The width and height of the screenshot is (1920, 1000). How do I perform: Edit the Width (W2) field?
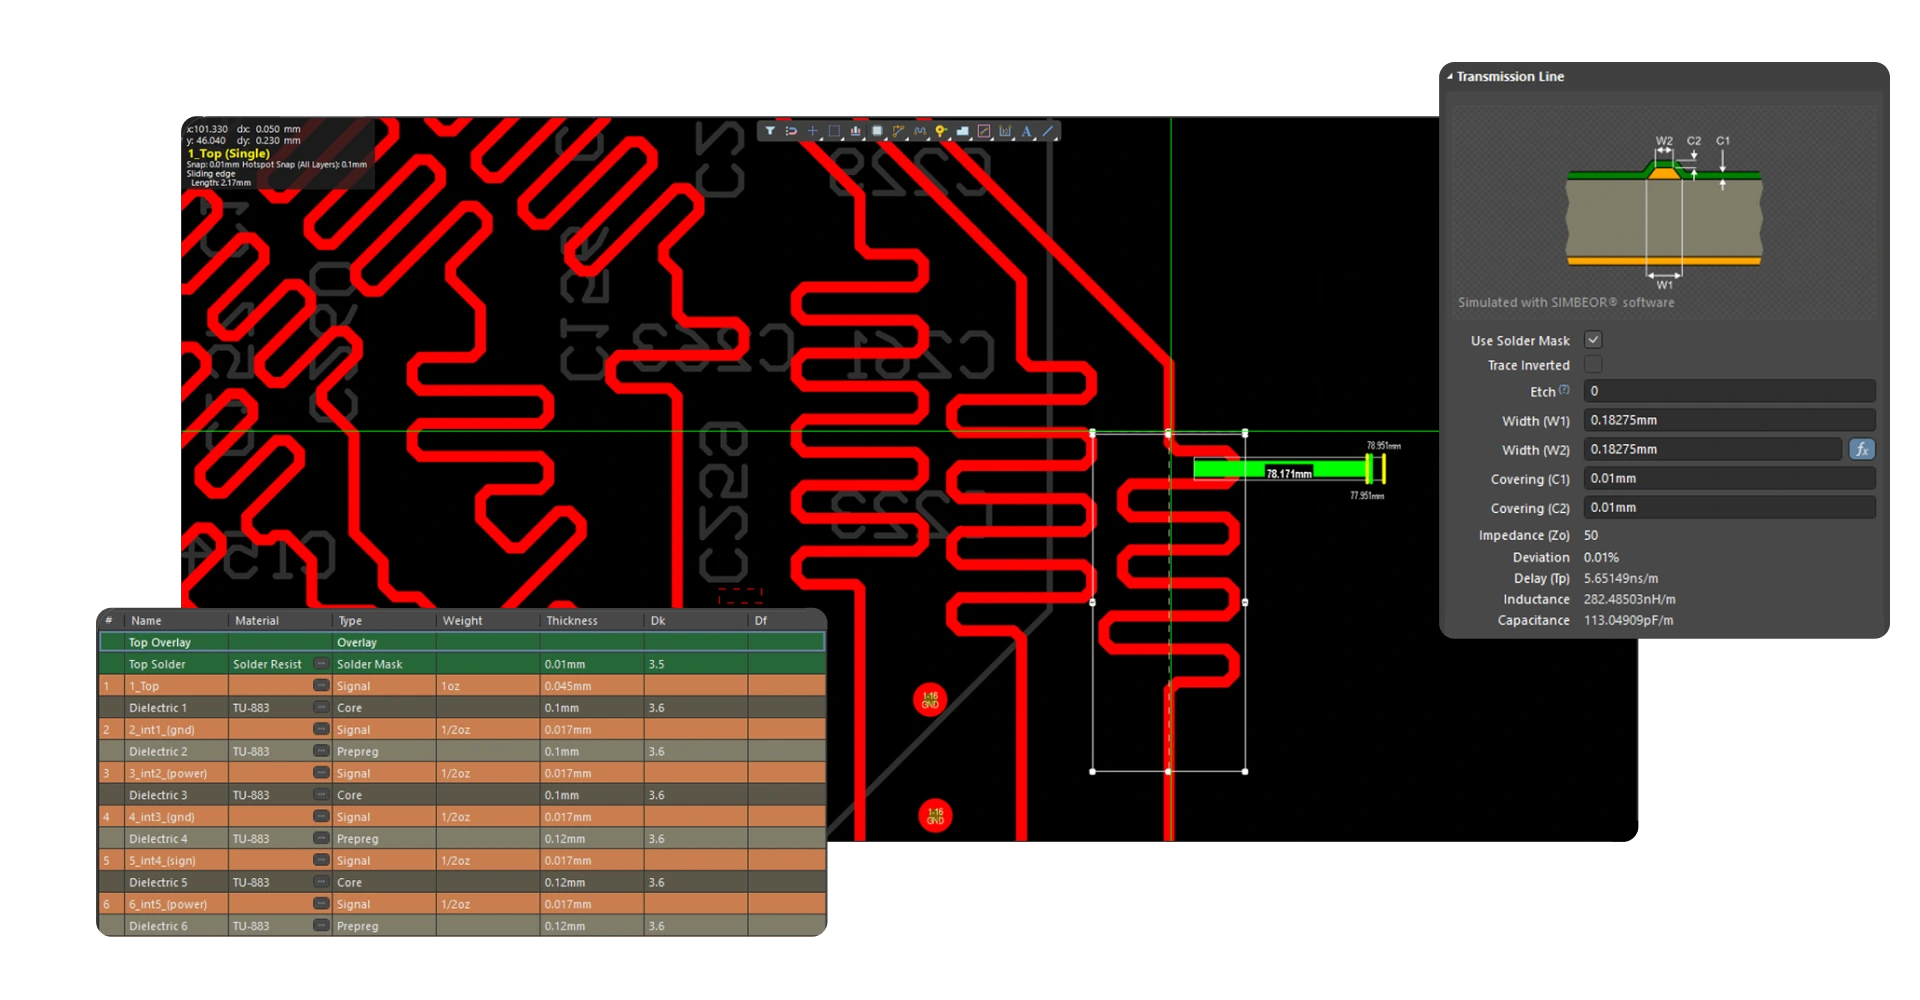pyautogui.click(x=1713, y=449)
